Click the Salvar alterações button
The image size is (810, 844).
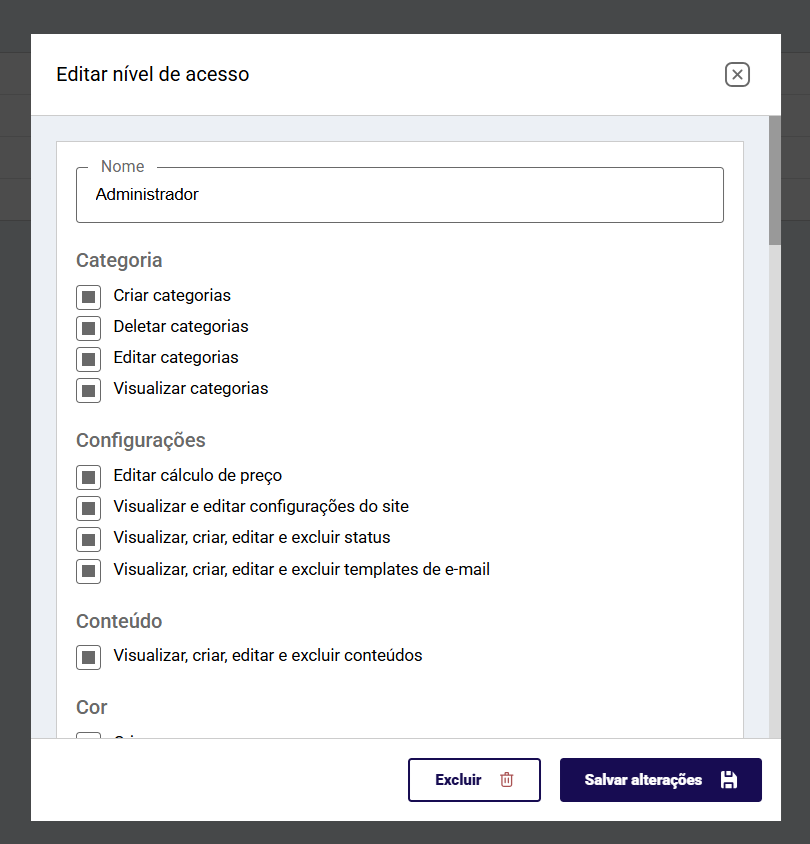pos(660,780)
